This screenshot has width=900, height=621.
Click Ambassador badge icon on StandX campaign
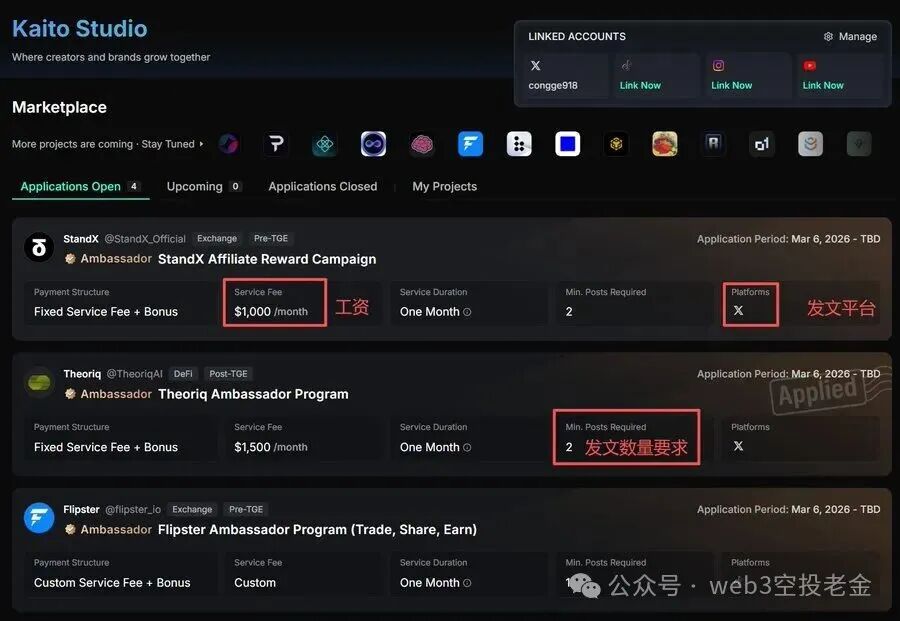(x=70, y=259)
